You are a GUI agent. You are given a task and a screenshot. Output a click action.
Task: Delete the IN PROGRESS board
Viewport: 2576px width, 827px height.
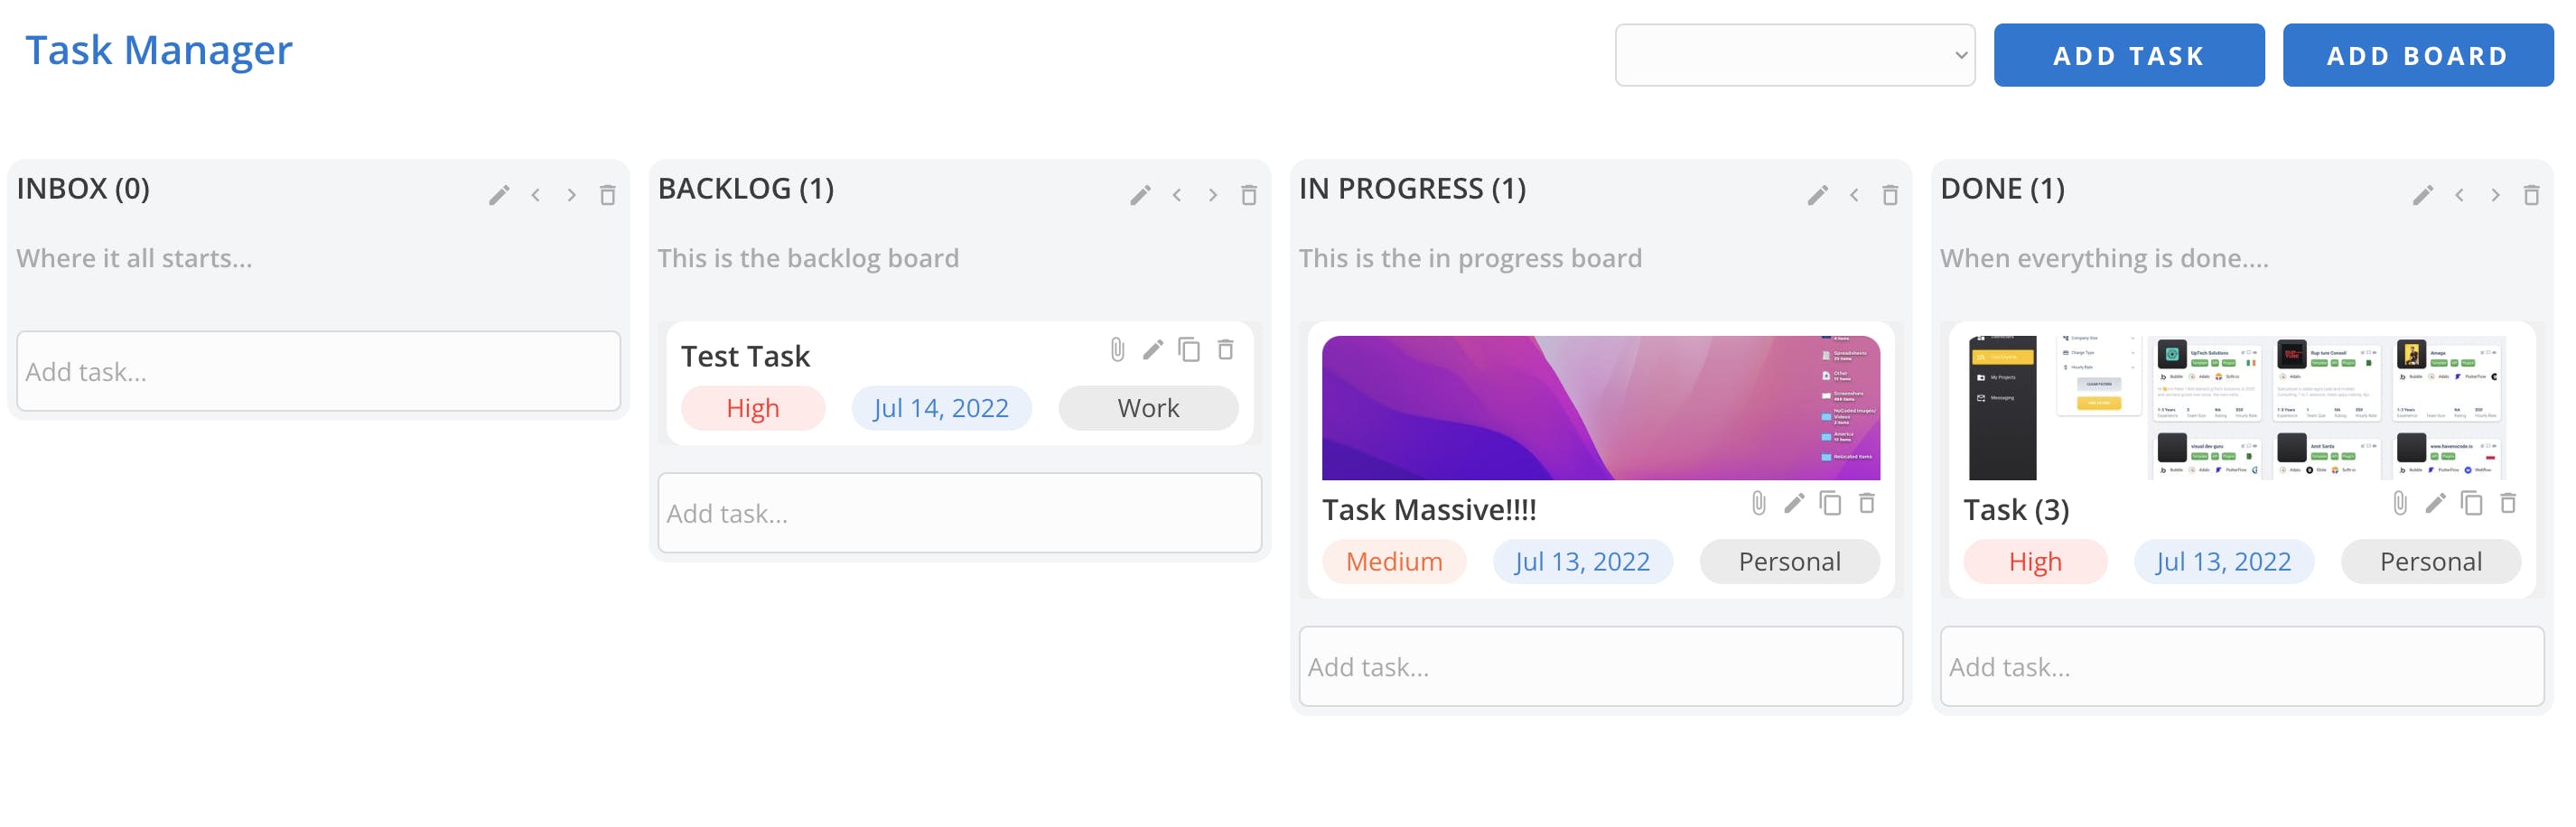pyautogui.click(x=1889, y=195)
